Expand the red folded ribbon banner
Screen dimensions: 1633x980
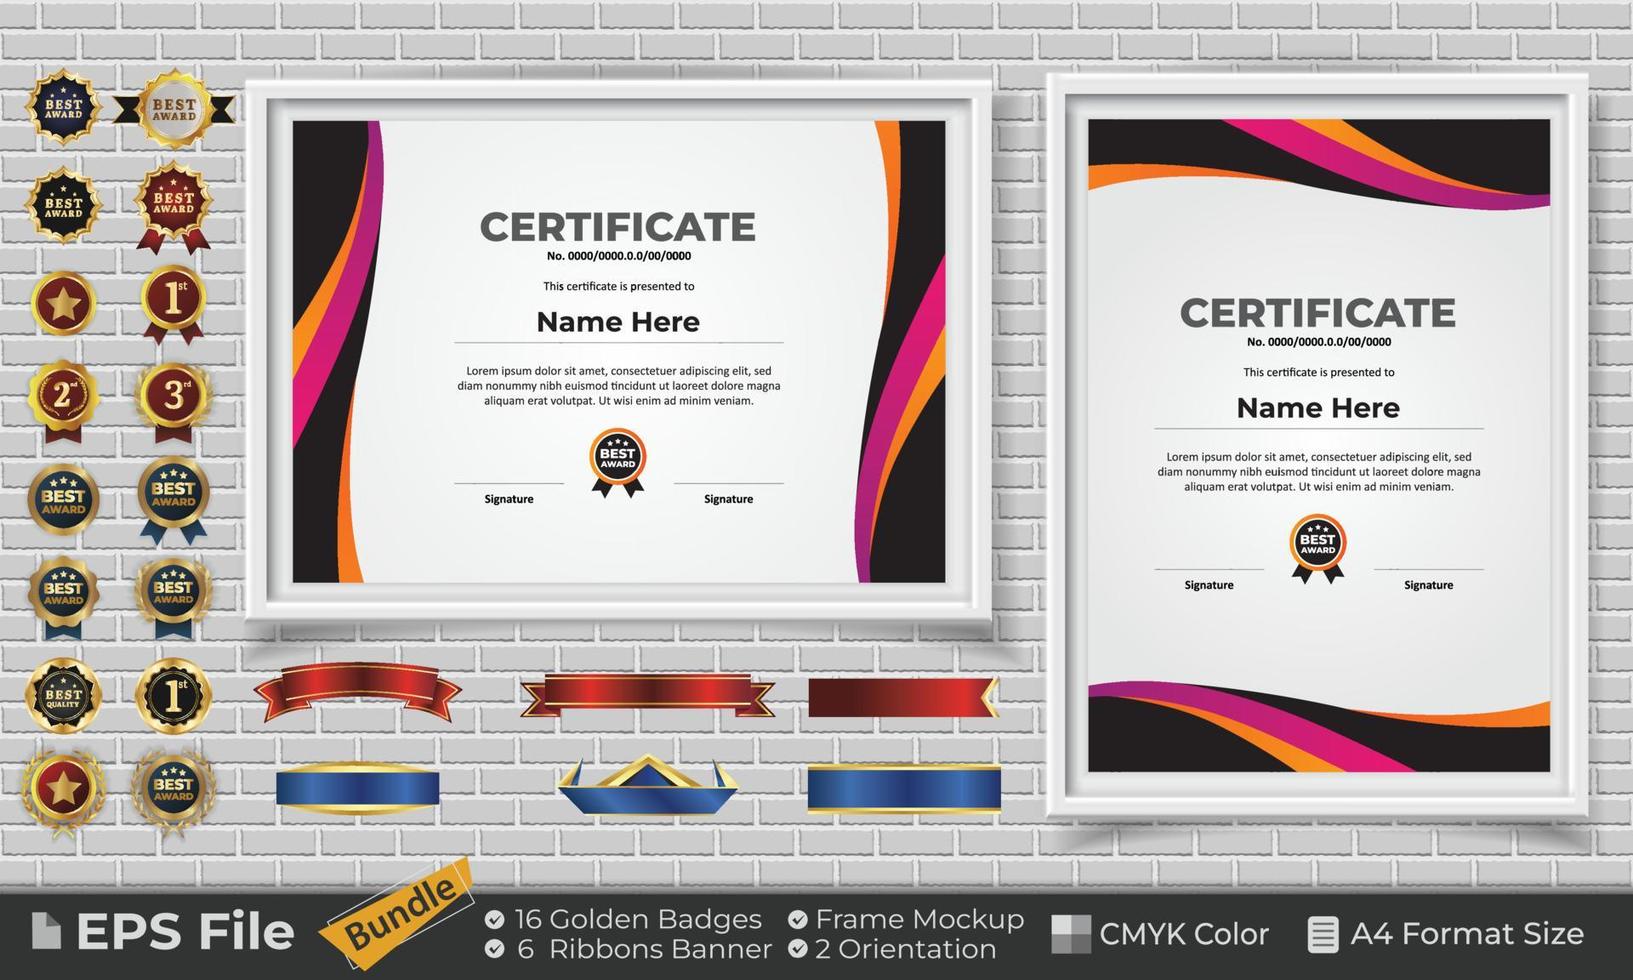pyautogui.click(x=360, y=692)
